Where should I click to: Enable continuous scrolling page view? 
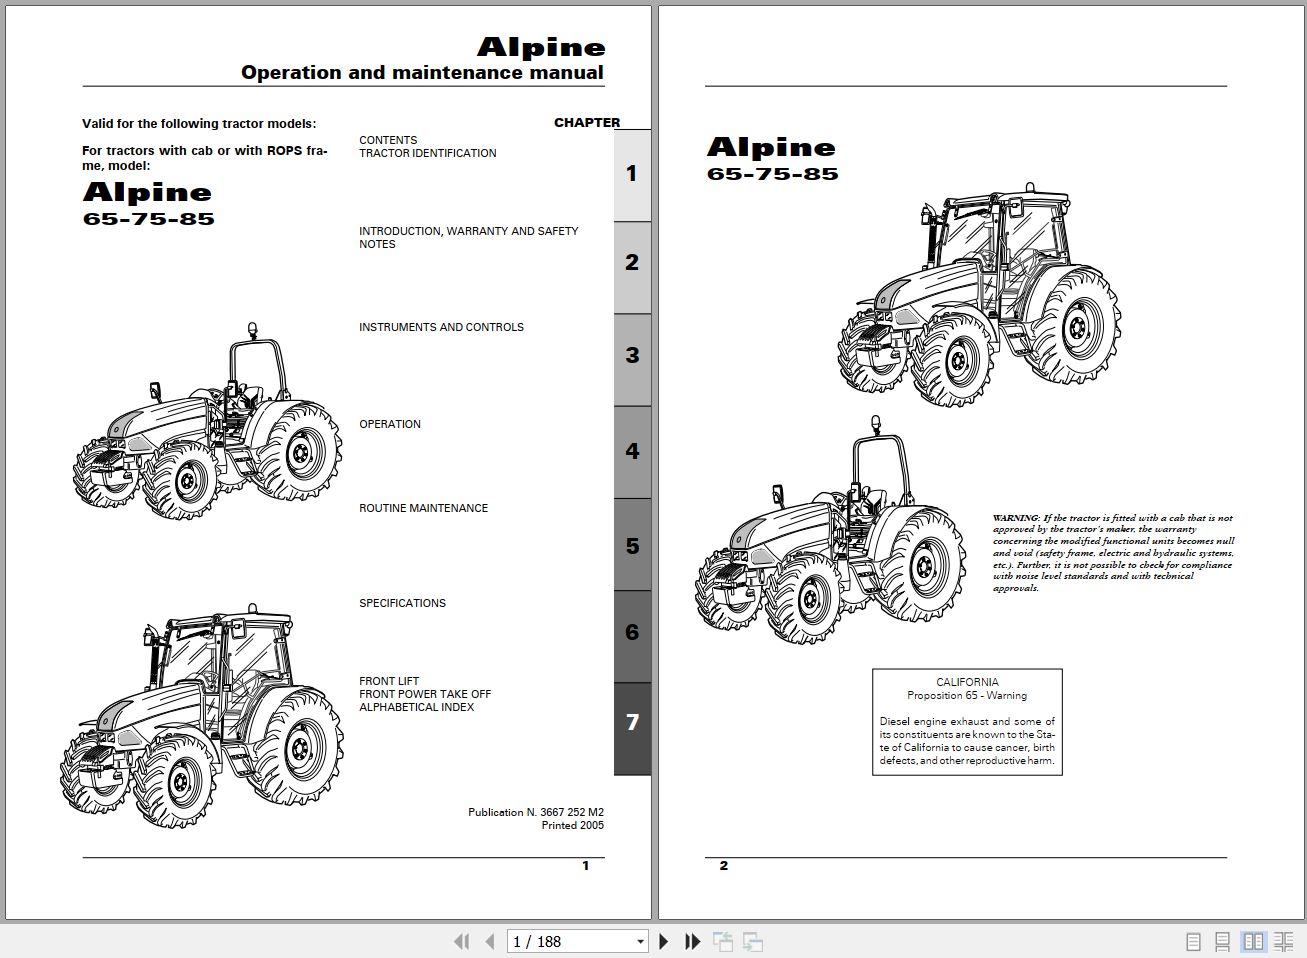(x=1222, y=941)
